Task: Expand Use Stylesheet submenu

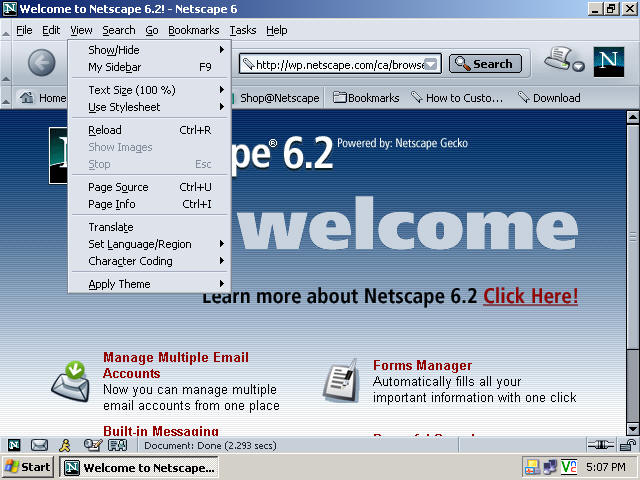Action: (x=149, y=107)
